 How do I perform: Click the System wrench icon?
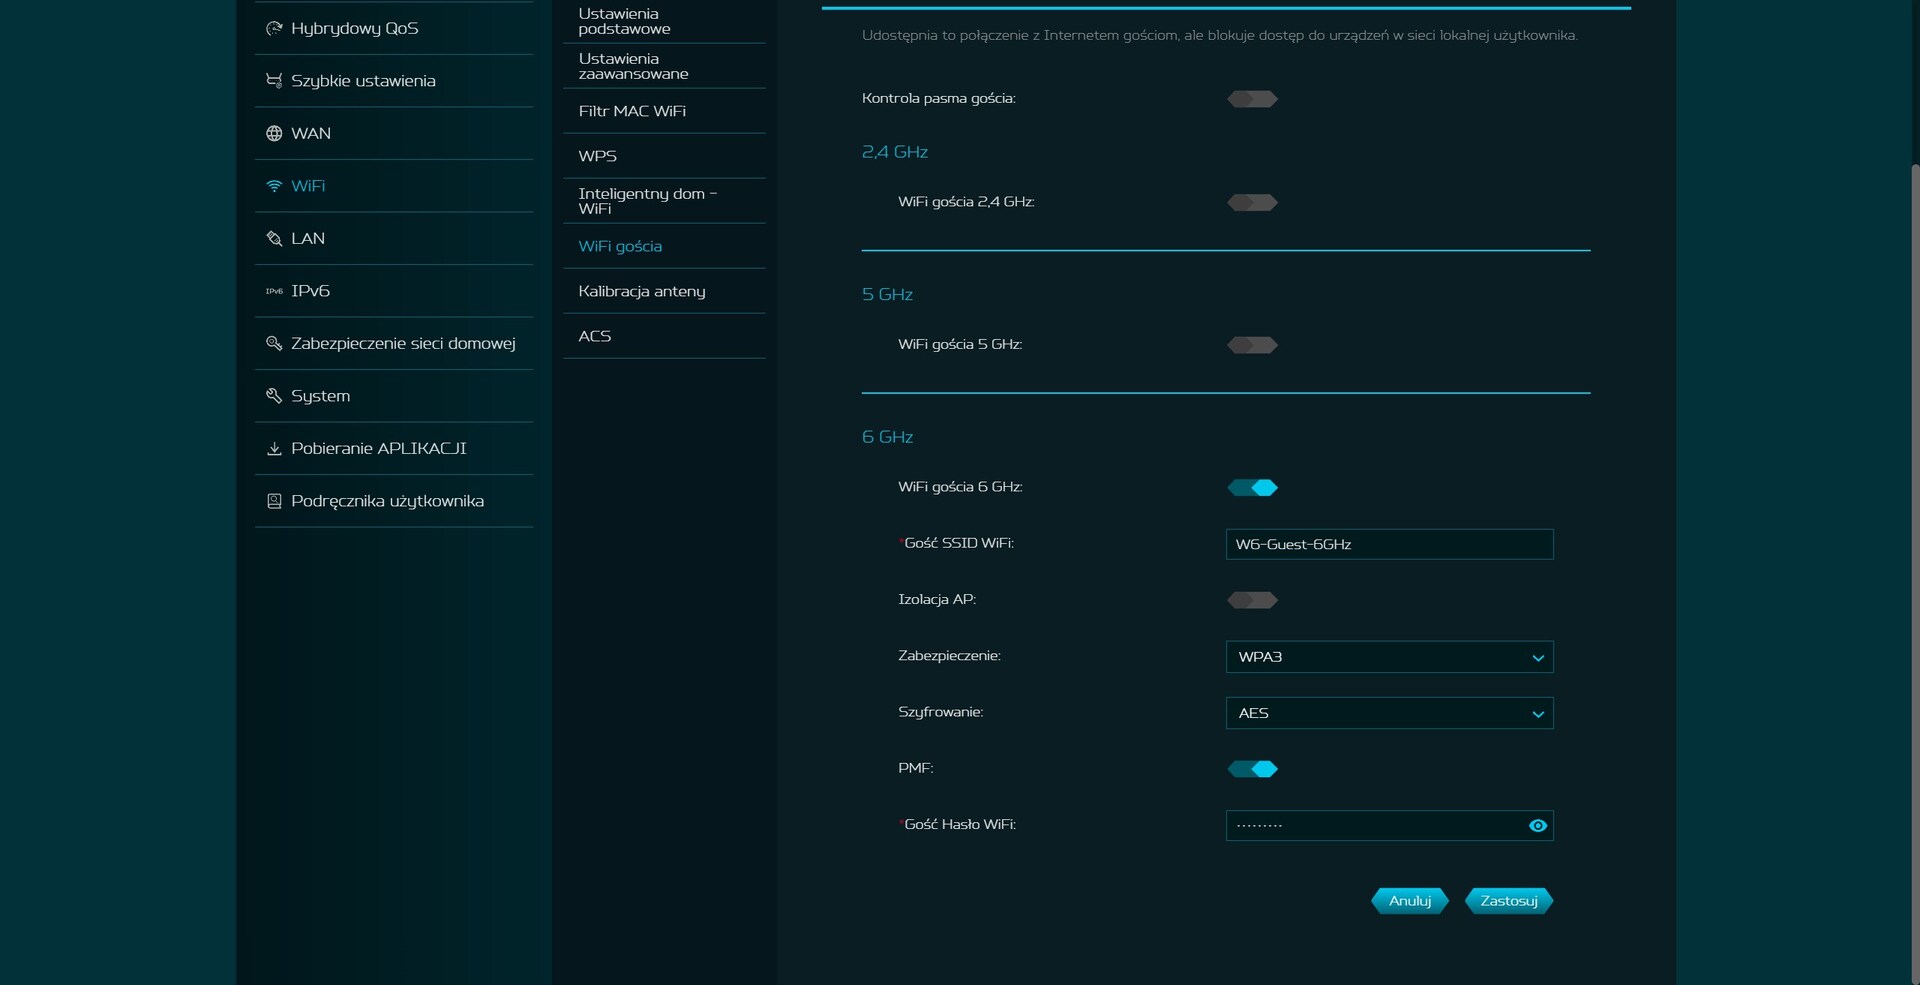coord(274,396)
